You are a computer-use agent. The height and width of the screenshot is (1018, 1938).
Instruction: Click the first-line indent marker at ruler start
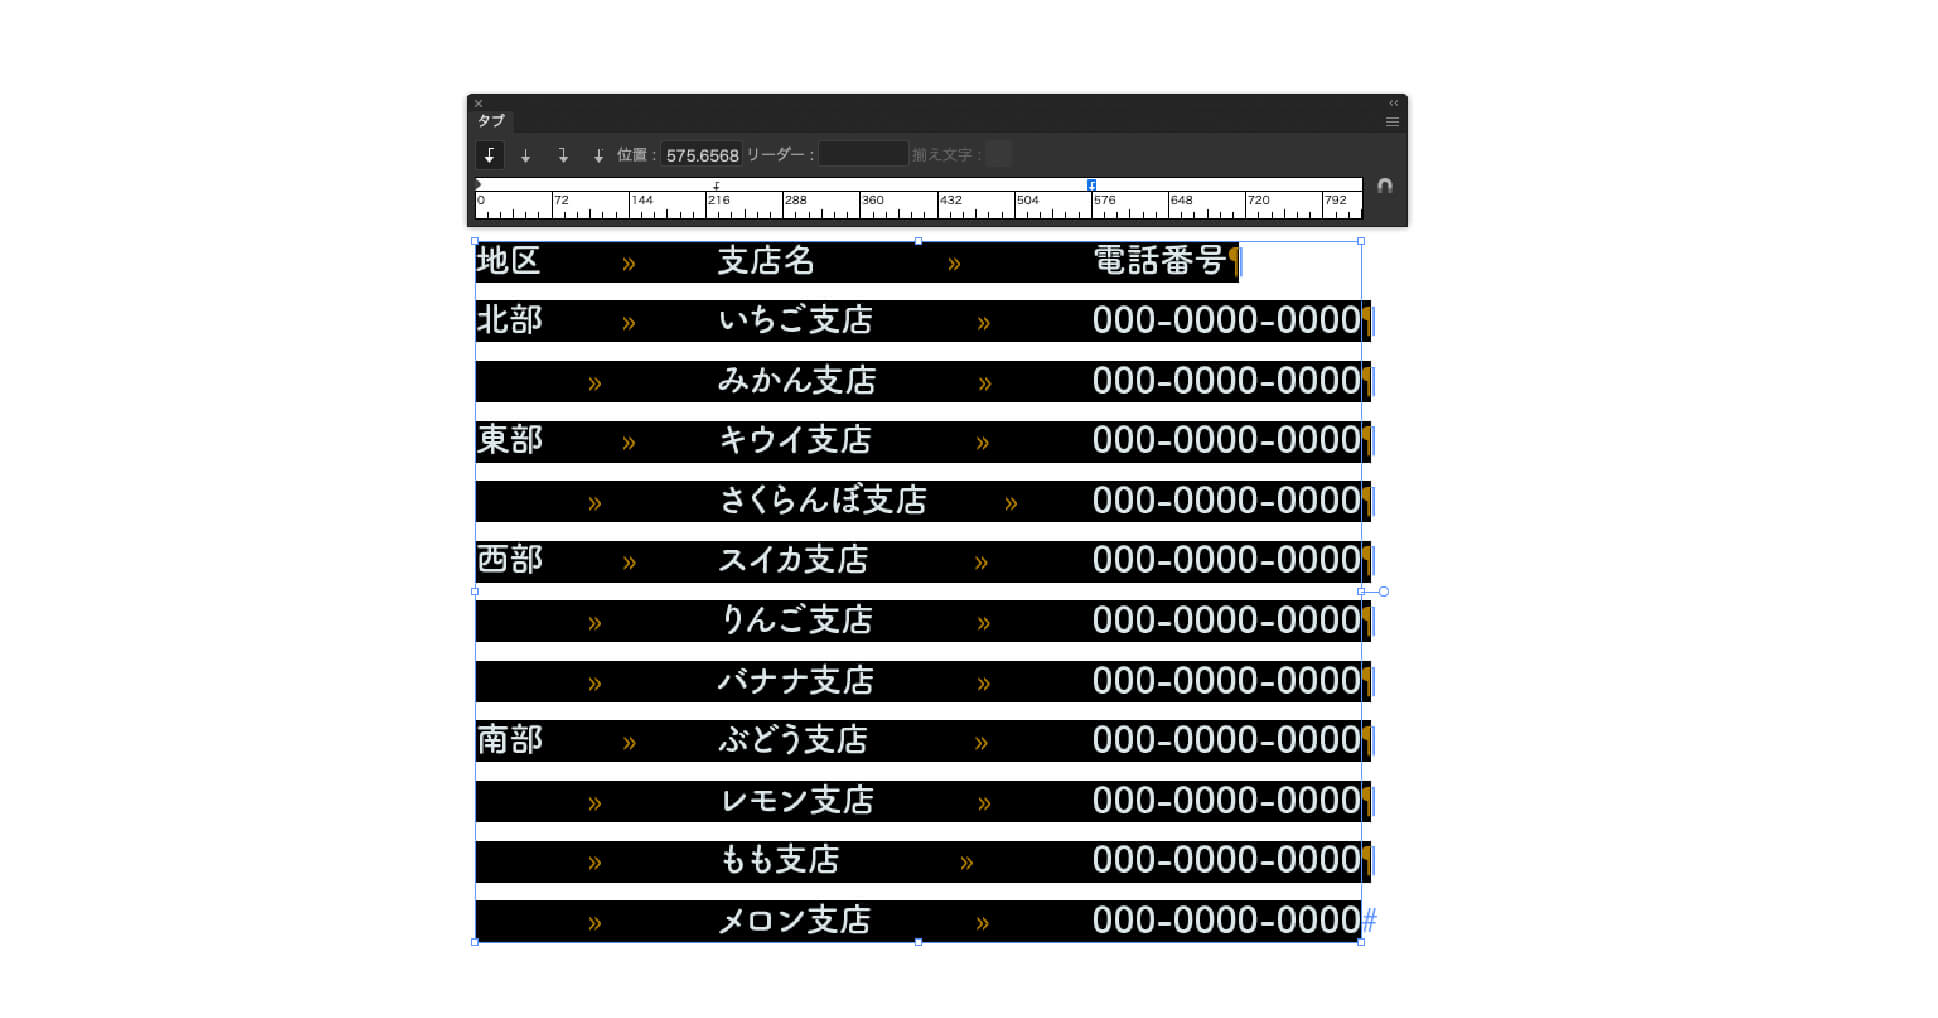coord(478,184)
